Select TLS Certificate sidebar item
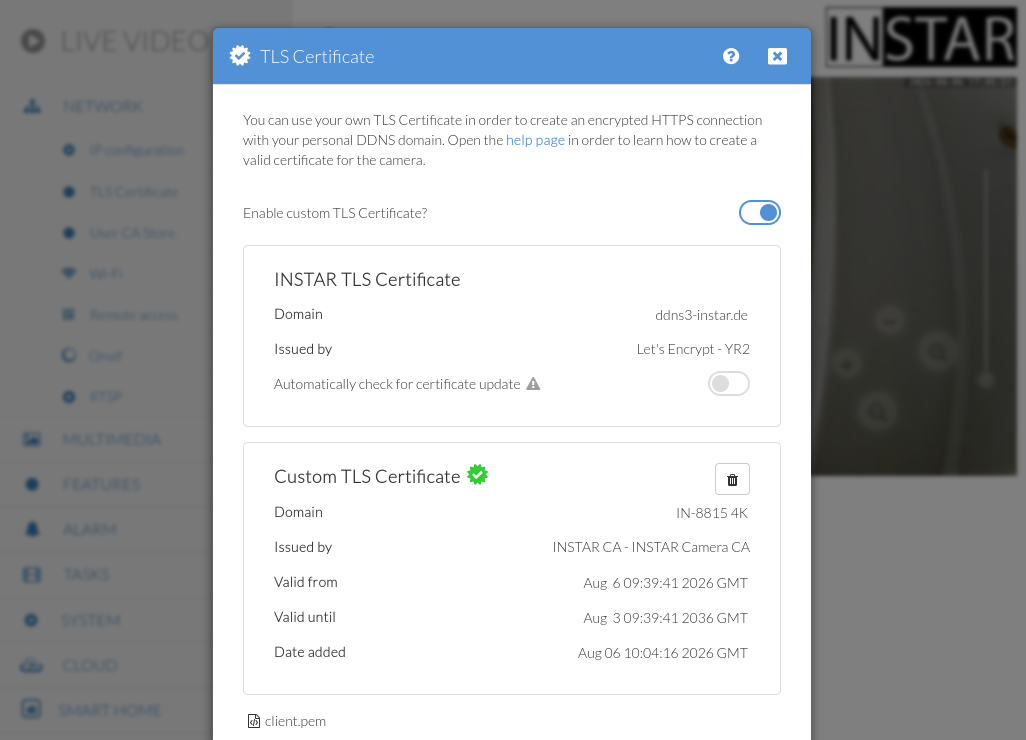This screenshot has width=1026, height=740. [134, 192]
